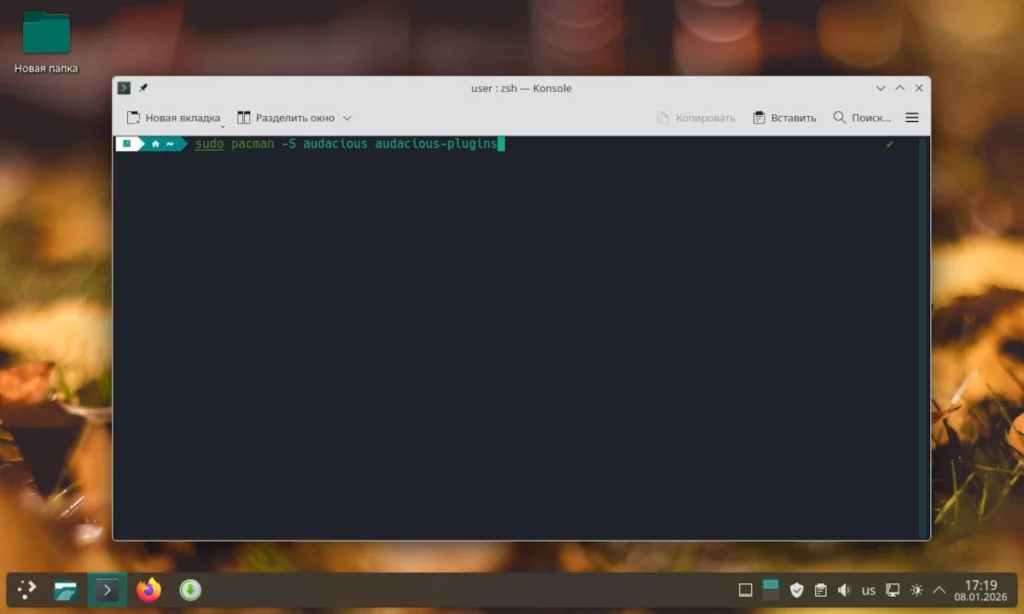
Task: Expand the Разделить окно dropdown arrow
Action: pyautogui.click(x=347, y=118)
